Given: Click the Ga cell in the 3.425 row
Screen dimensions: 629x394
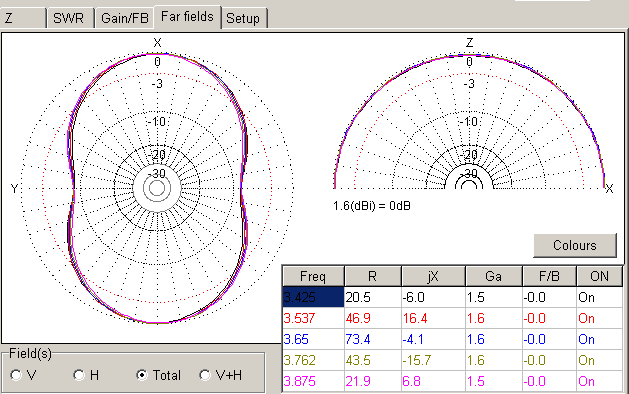Looking at the screenshot, I should pyautogui.click(x=494, y=297).
